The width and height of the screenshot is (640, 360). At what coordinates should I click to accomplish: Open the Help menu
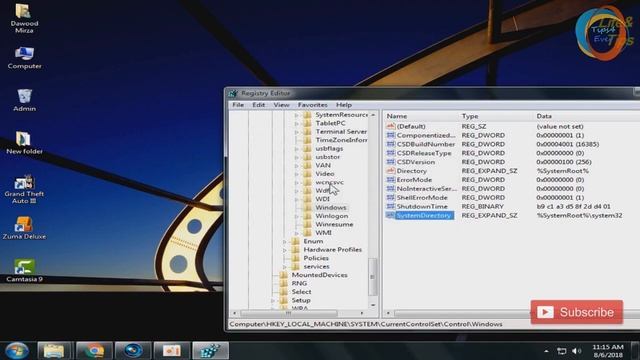coord(344,105)
